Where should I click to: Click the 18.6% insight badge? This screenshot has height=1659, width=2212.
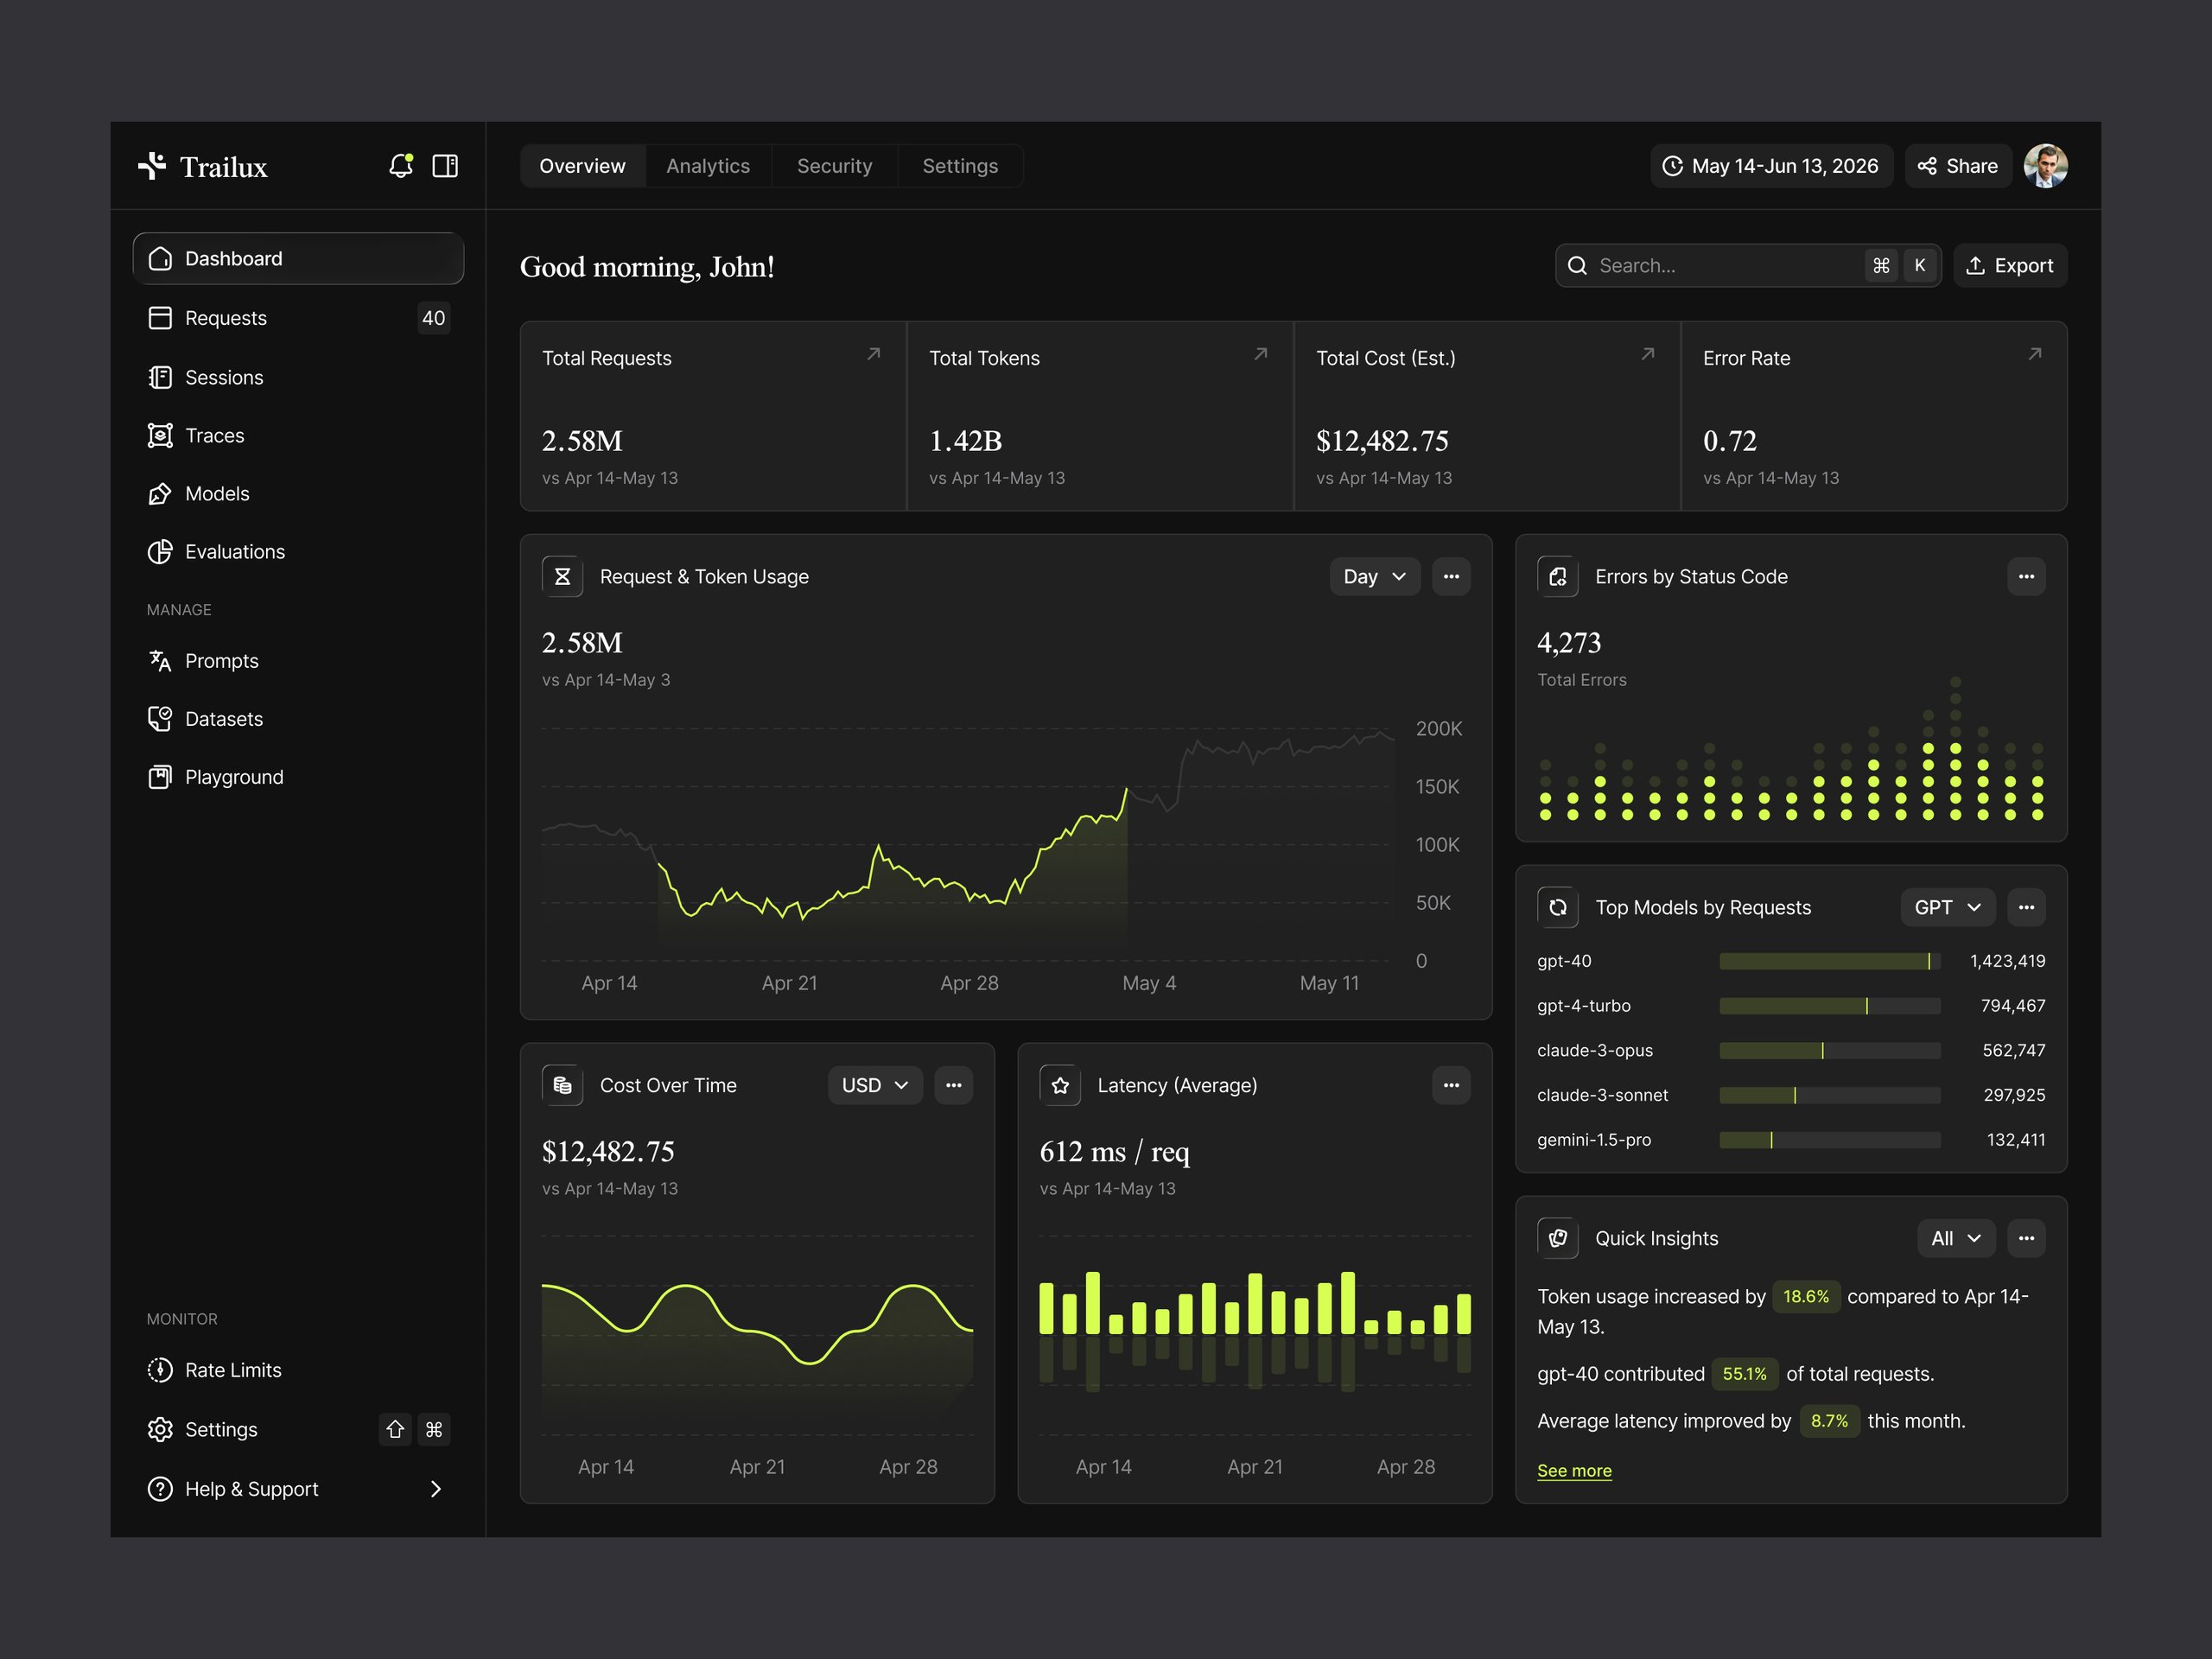click(x=1806, y=1297)
